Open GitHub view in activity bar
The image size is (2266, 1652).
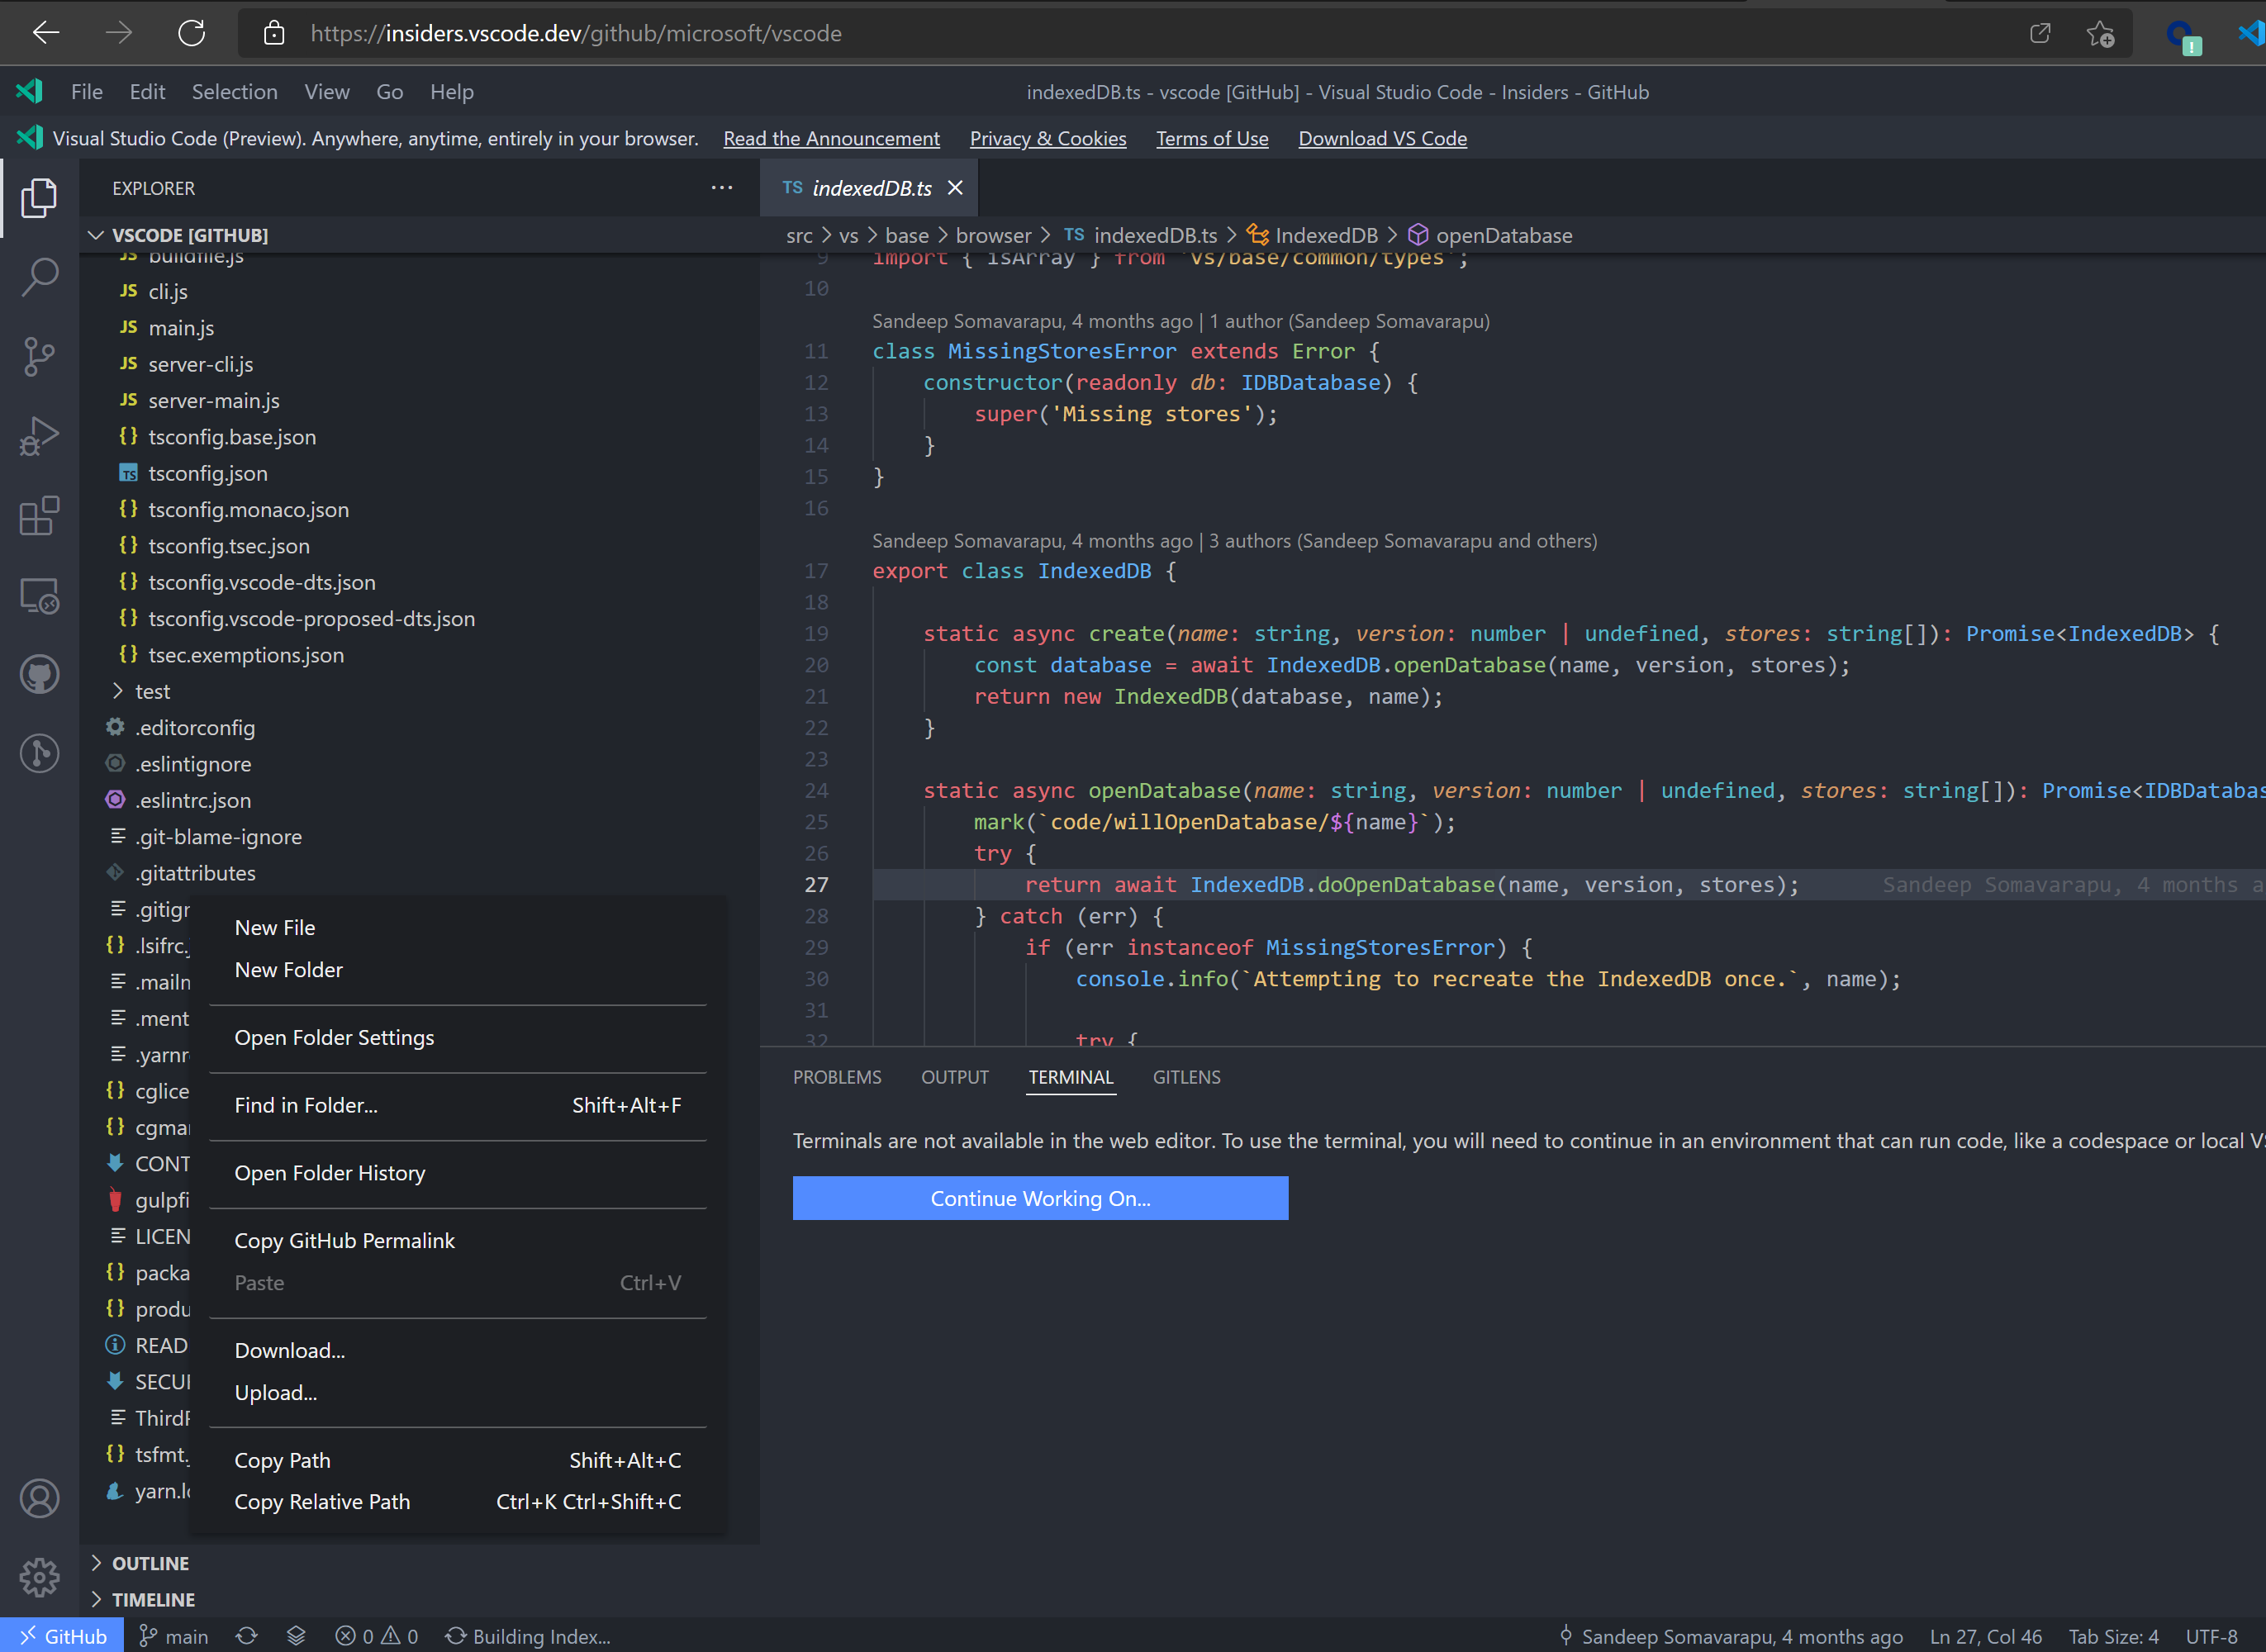coord(40,675)
